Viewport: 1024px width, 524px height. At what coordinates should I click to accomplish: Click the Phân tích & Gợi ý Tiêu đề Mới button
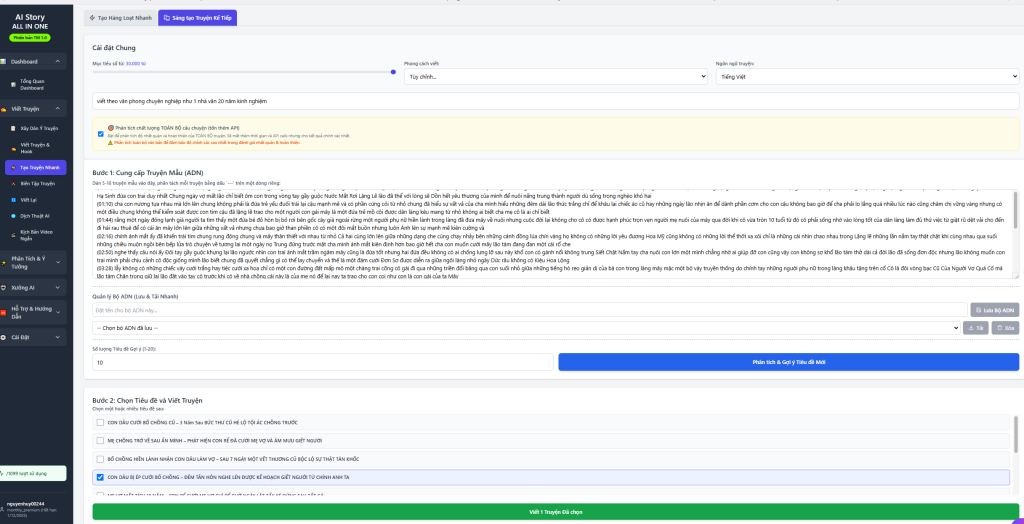point(788,363)
